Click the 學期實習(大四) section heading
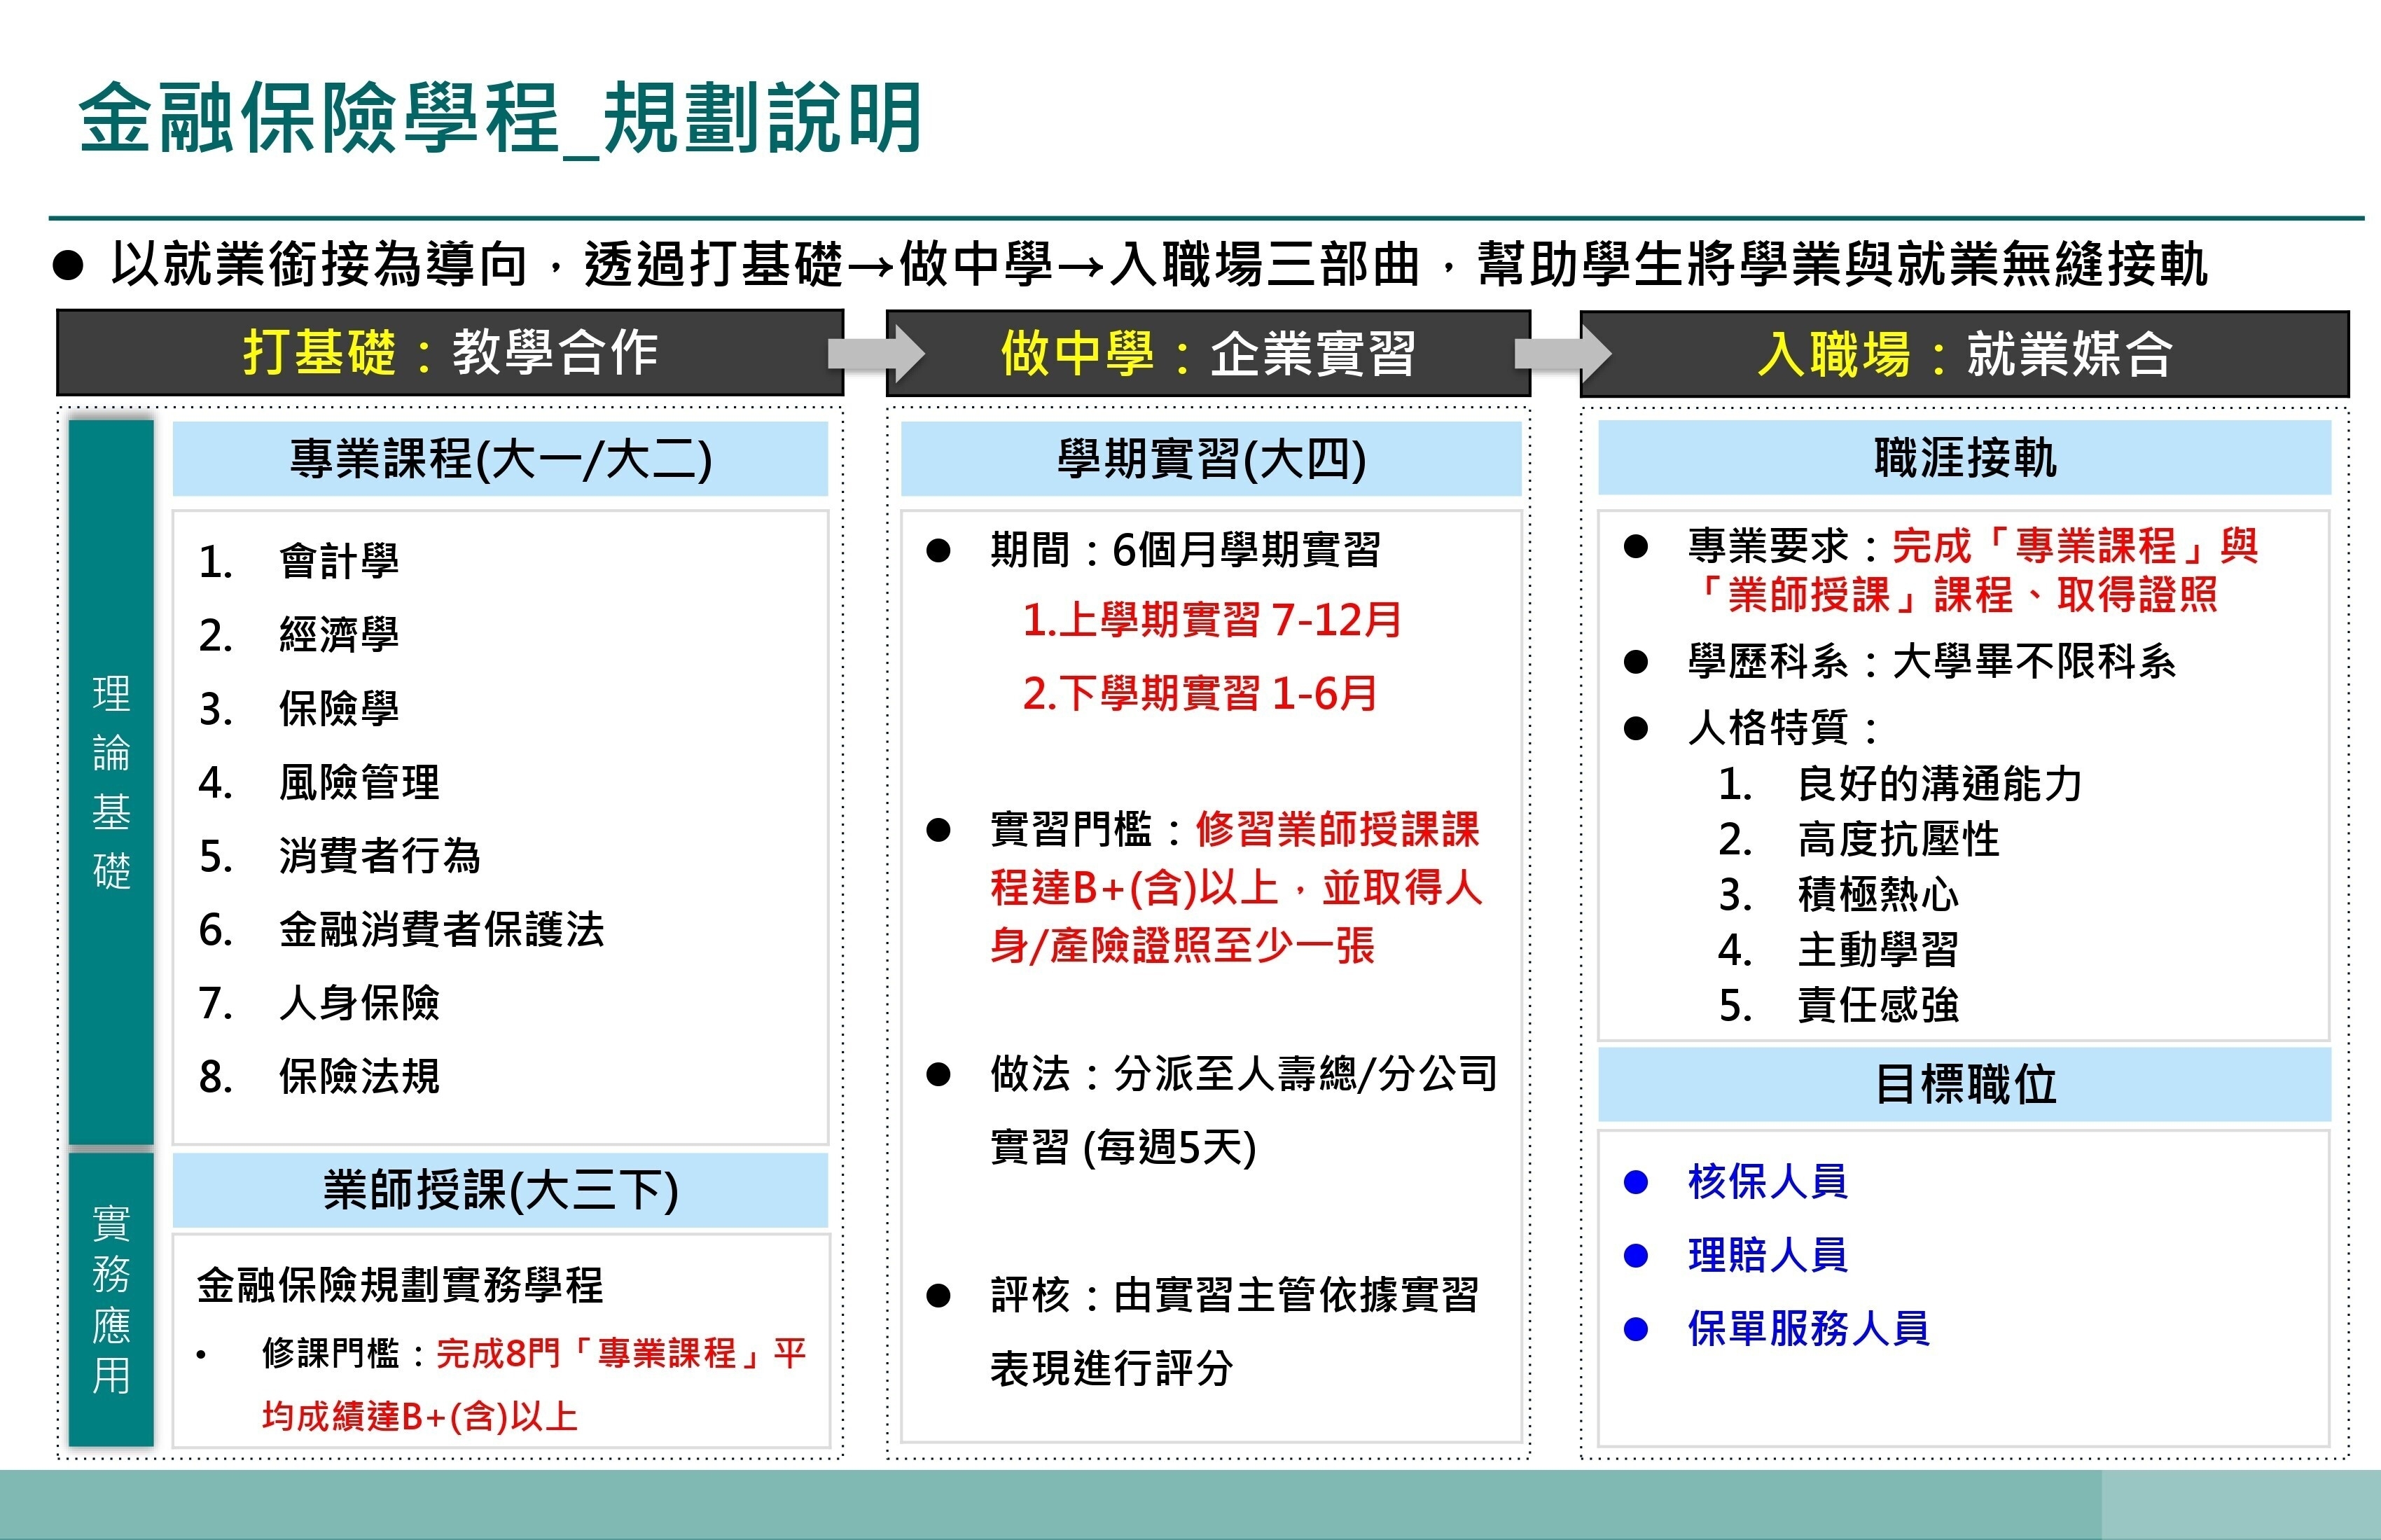 tap(1211, 459)
